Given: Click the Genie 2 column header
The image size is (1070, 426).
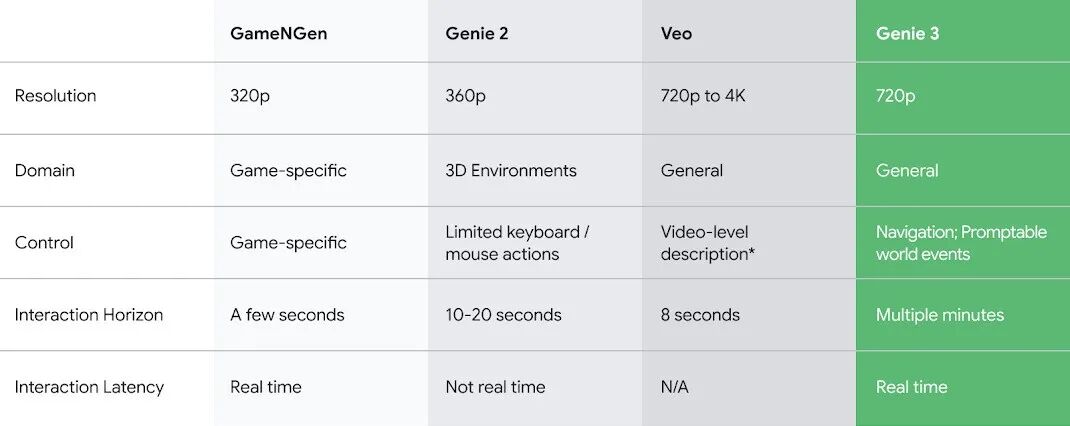Looking at the screenshot, I should [x=477, y=33].
